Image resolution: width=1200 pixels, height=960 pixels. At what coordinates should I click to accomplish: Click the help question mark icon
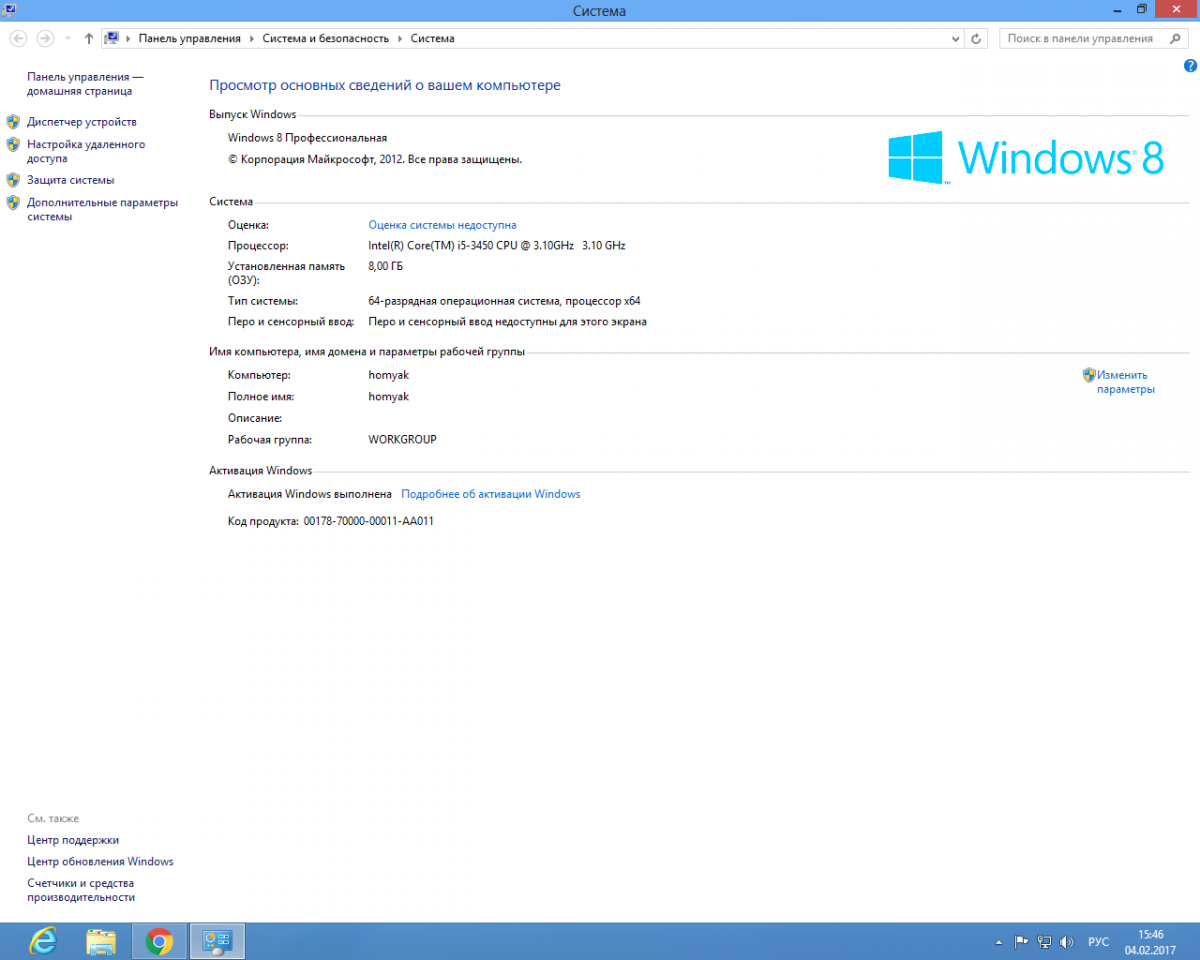coord(1190,66)
